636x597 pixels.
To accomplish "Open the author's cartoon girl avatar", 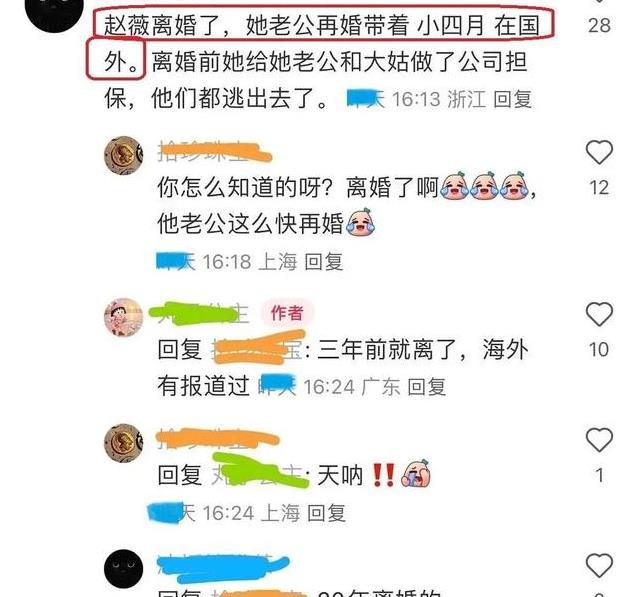I will [x=124, y=318].
